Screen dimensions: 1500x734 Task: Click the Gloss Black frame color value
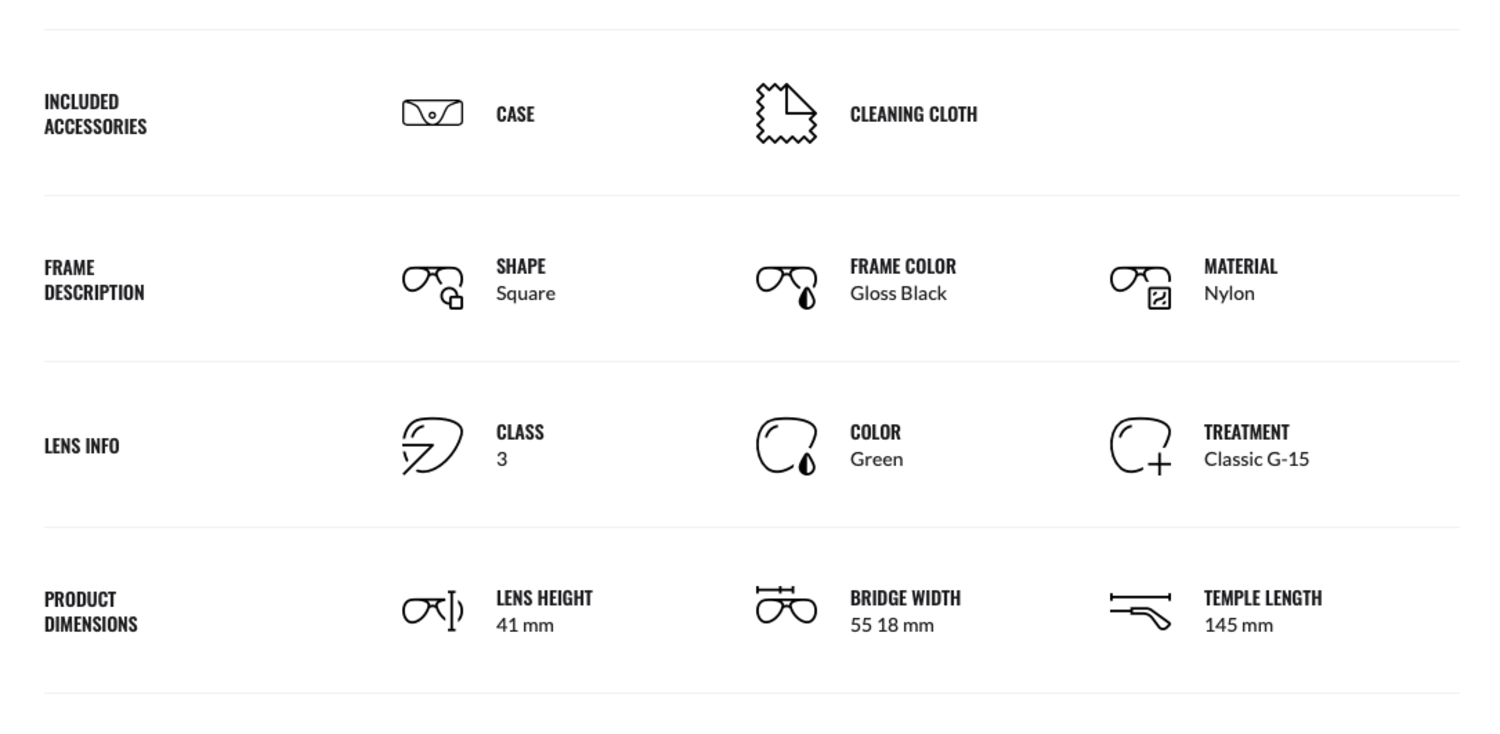click(x=898, y=293)
